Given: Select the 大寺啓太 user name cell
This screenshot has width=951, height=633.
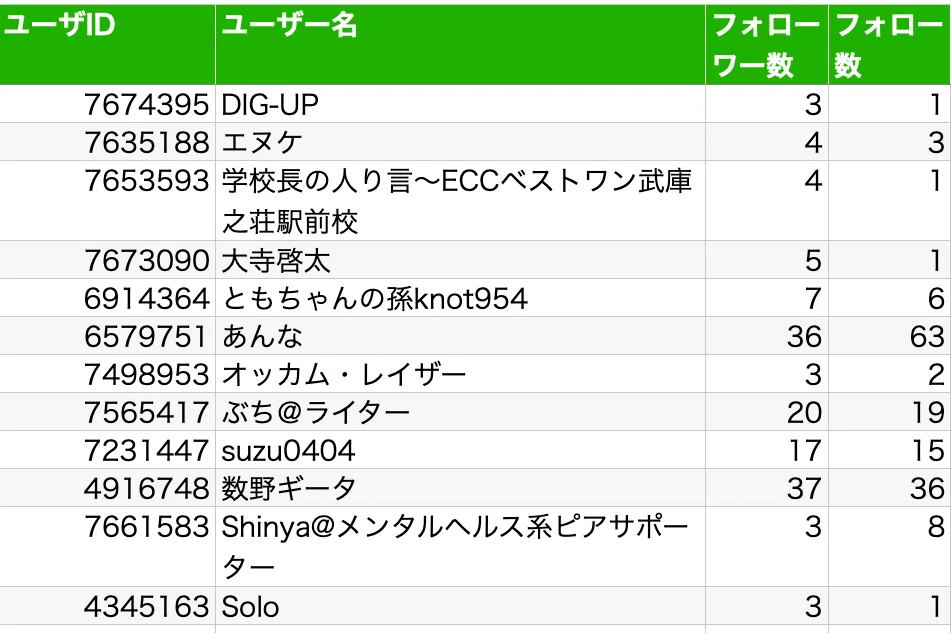Looking at the screenshot, I should coord(460,260).
